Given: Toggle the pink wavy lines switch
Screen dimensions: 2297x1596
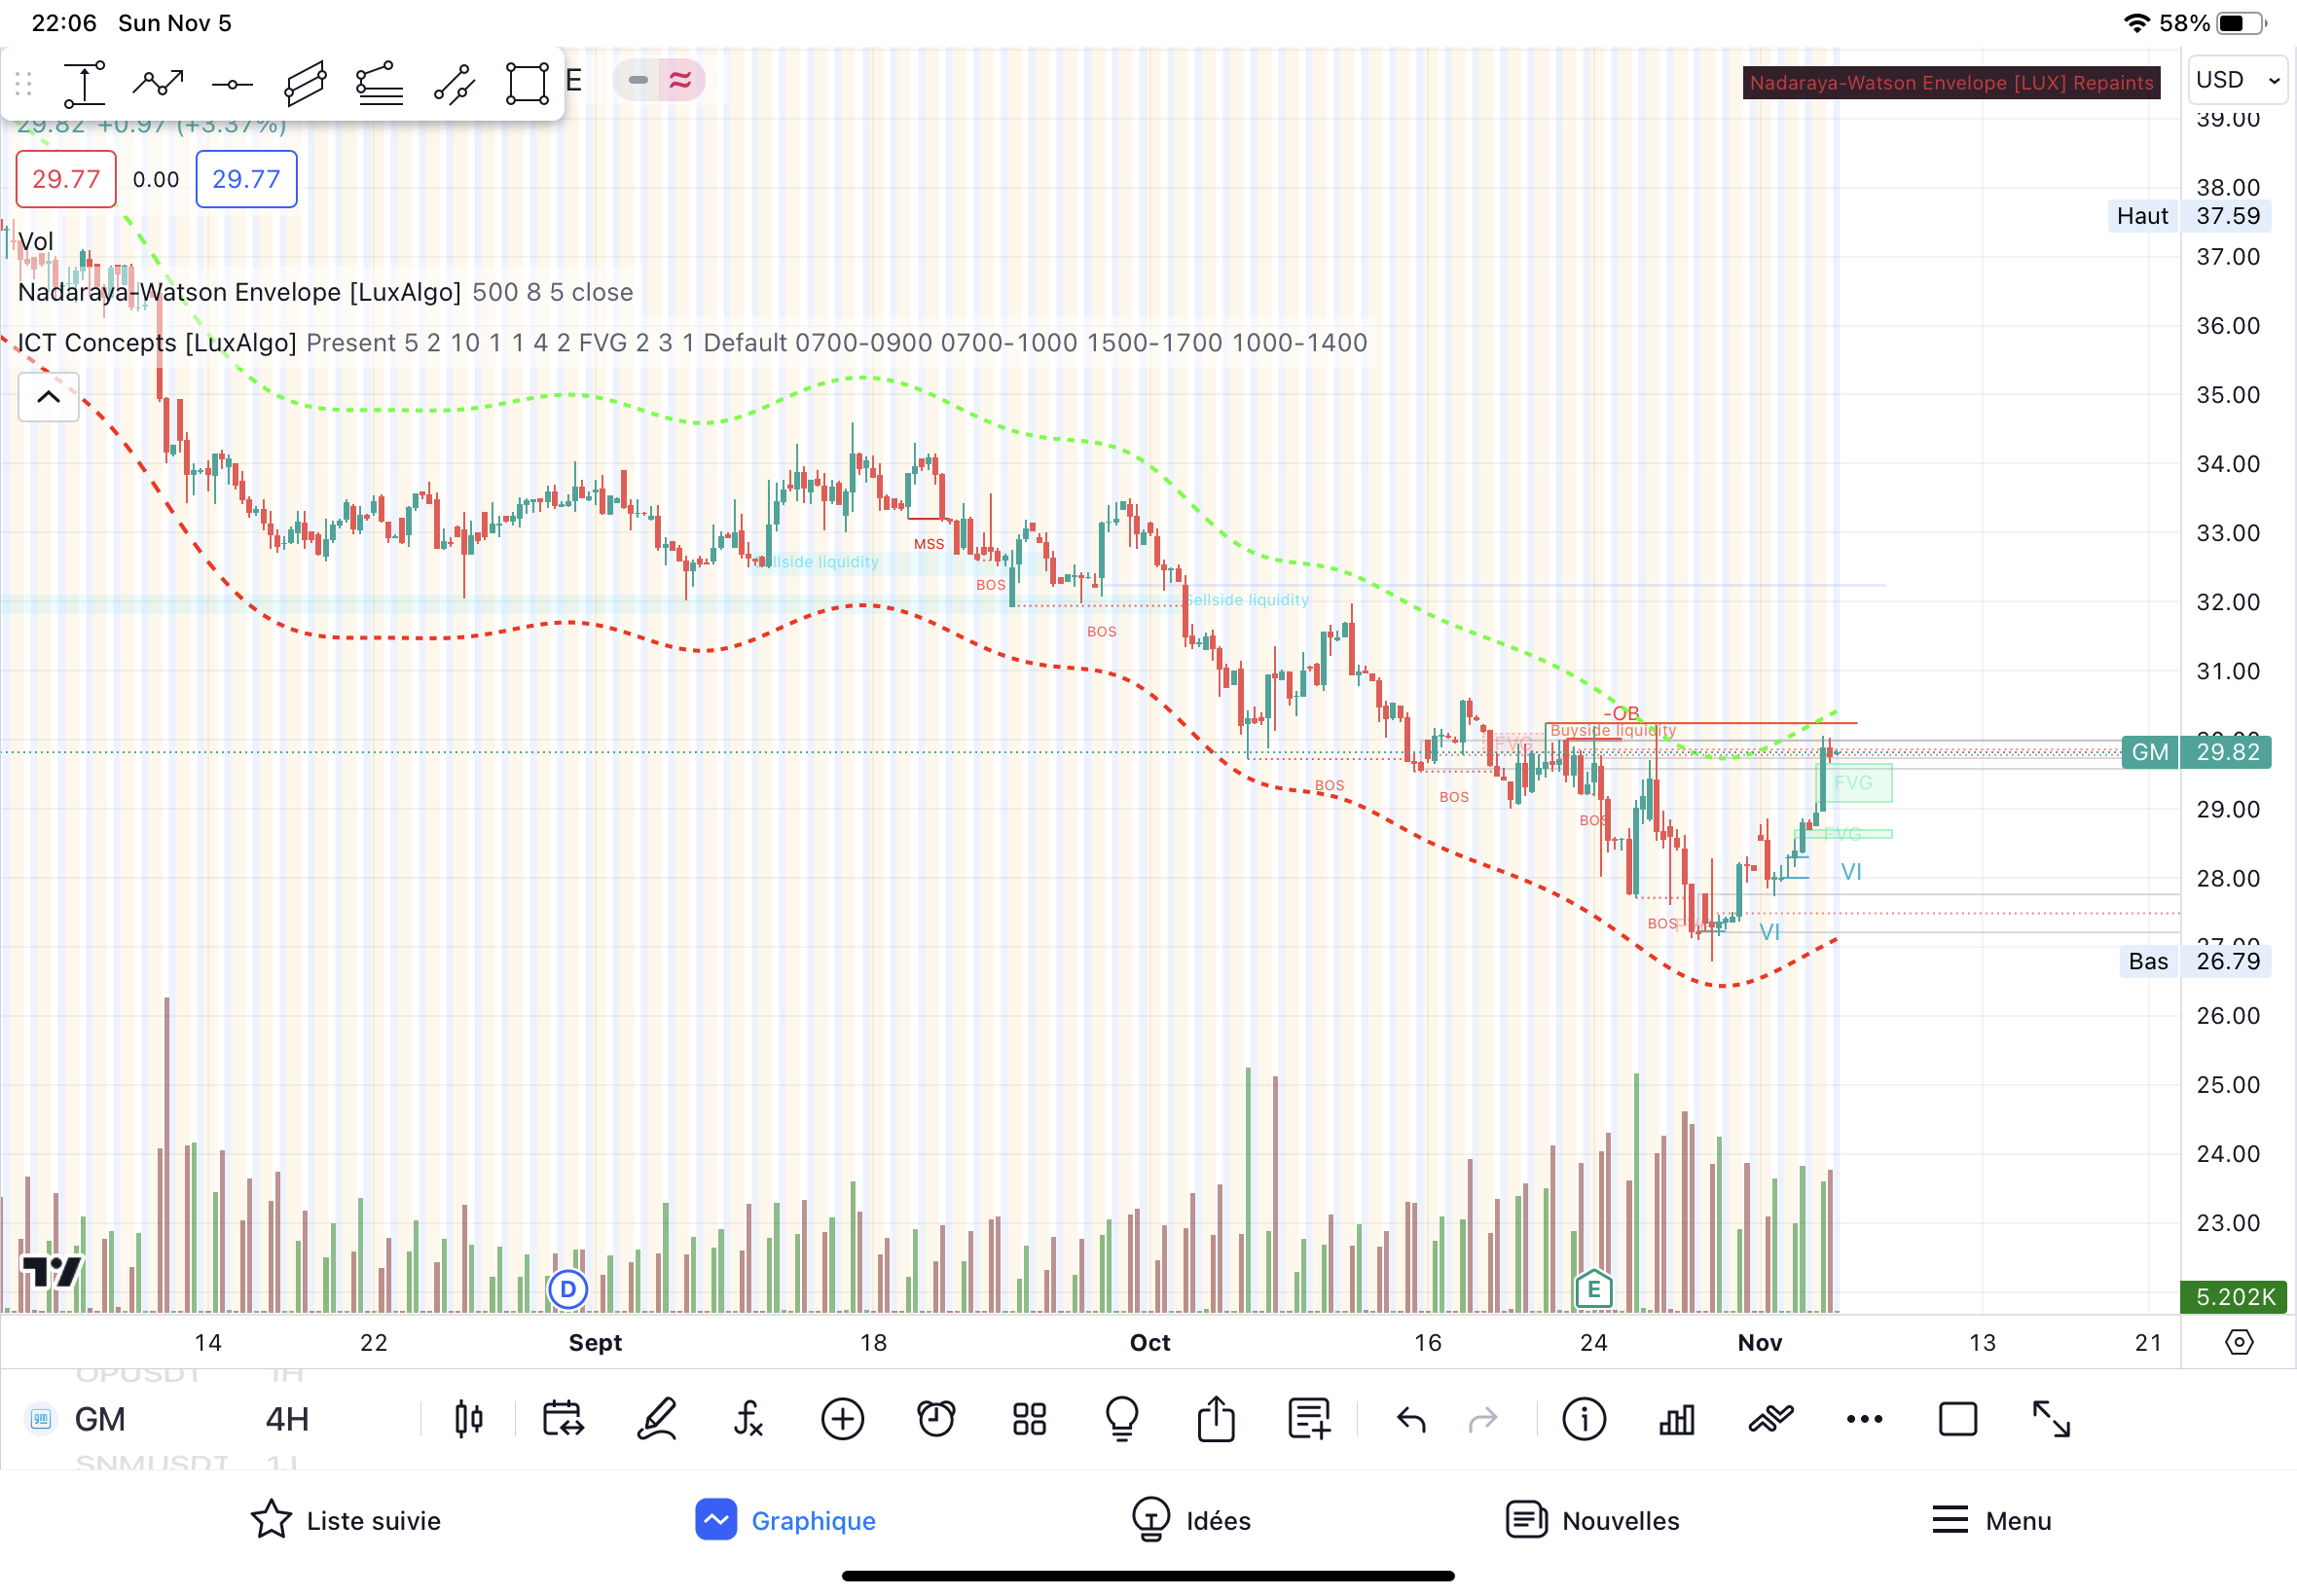Looking at the screenshot, I should [681, 80].
